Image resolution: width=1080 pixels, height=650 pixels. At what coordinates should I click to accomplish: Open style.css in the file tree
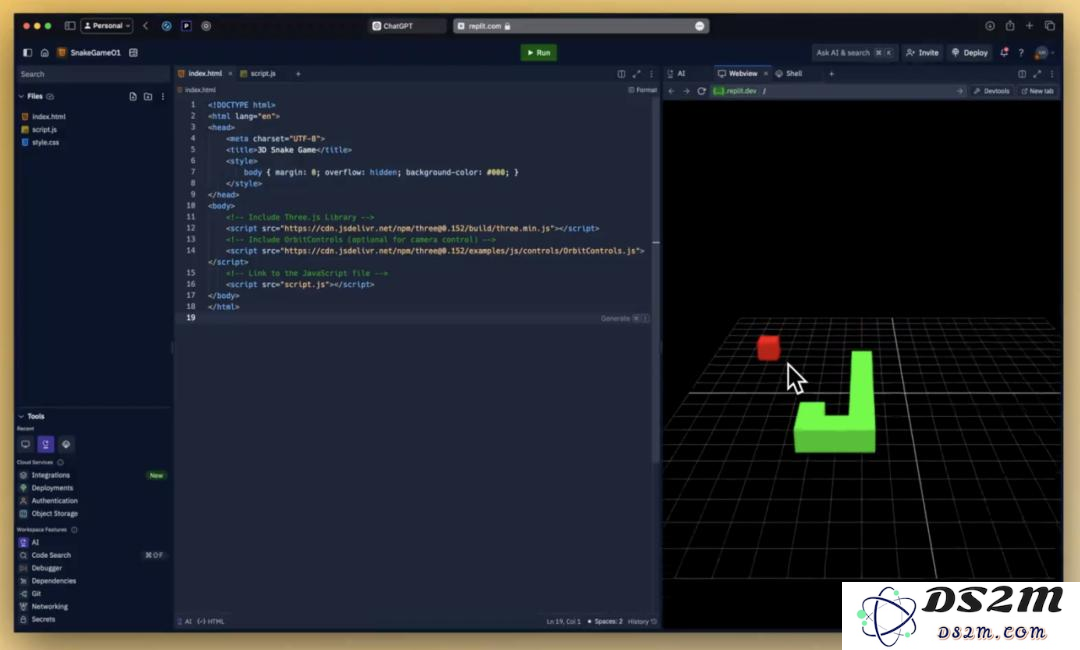tap(45, 143)
